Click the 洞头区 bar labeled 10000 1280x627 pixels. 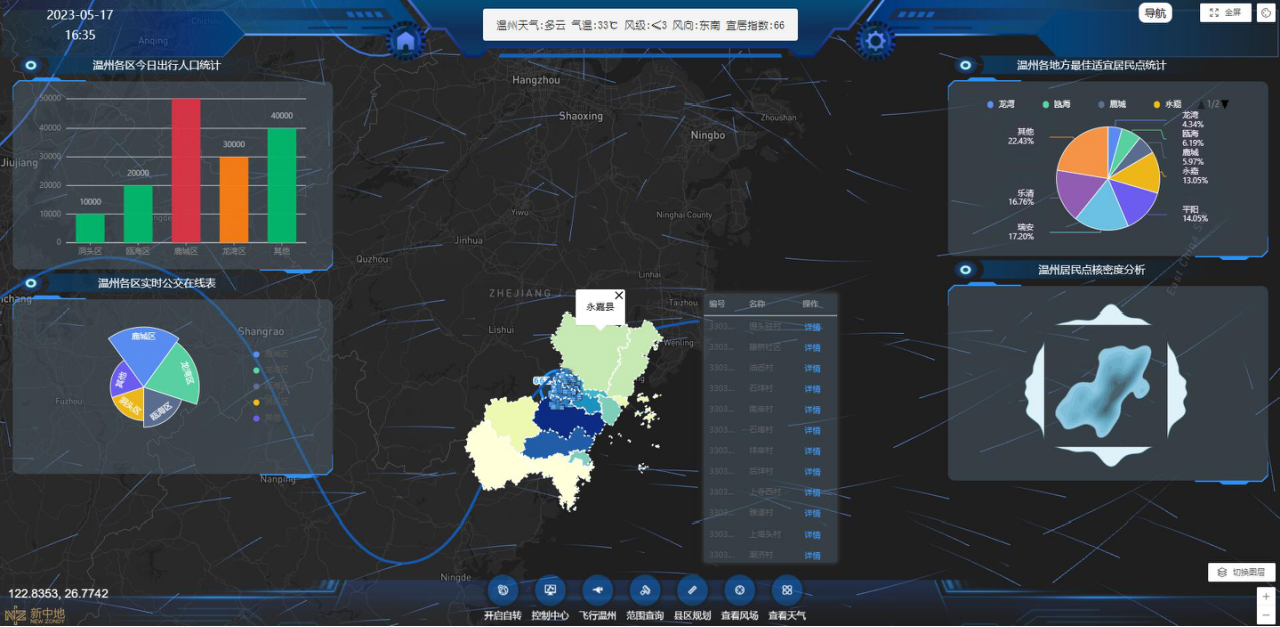click(x=90, y=228)
